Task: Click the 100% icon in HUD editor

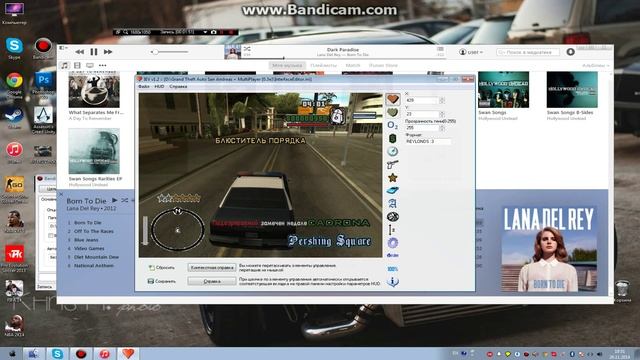Action: click(x=393, y=269)
